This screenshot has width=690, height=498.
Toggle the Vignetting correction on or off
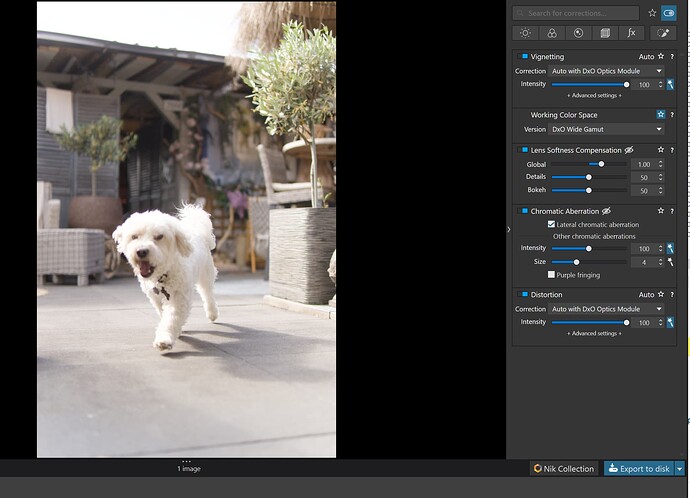pos(525,56)
